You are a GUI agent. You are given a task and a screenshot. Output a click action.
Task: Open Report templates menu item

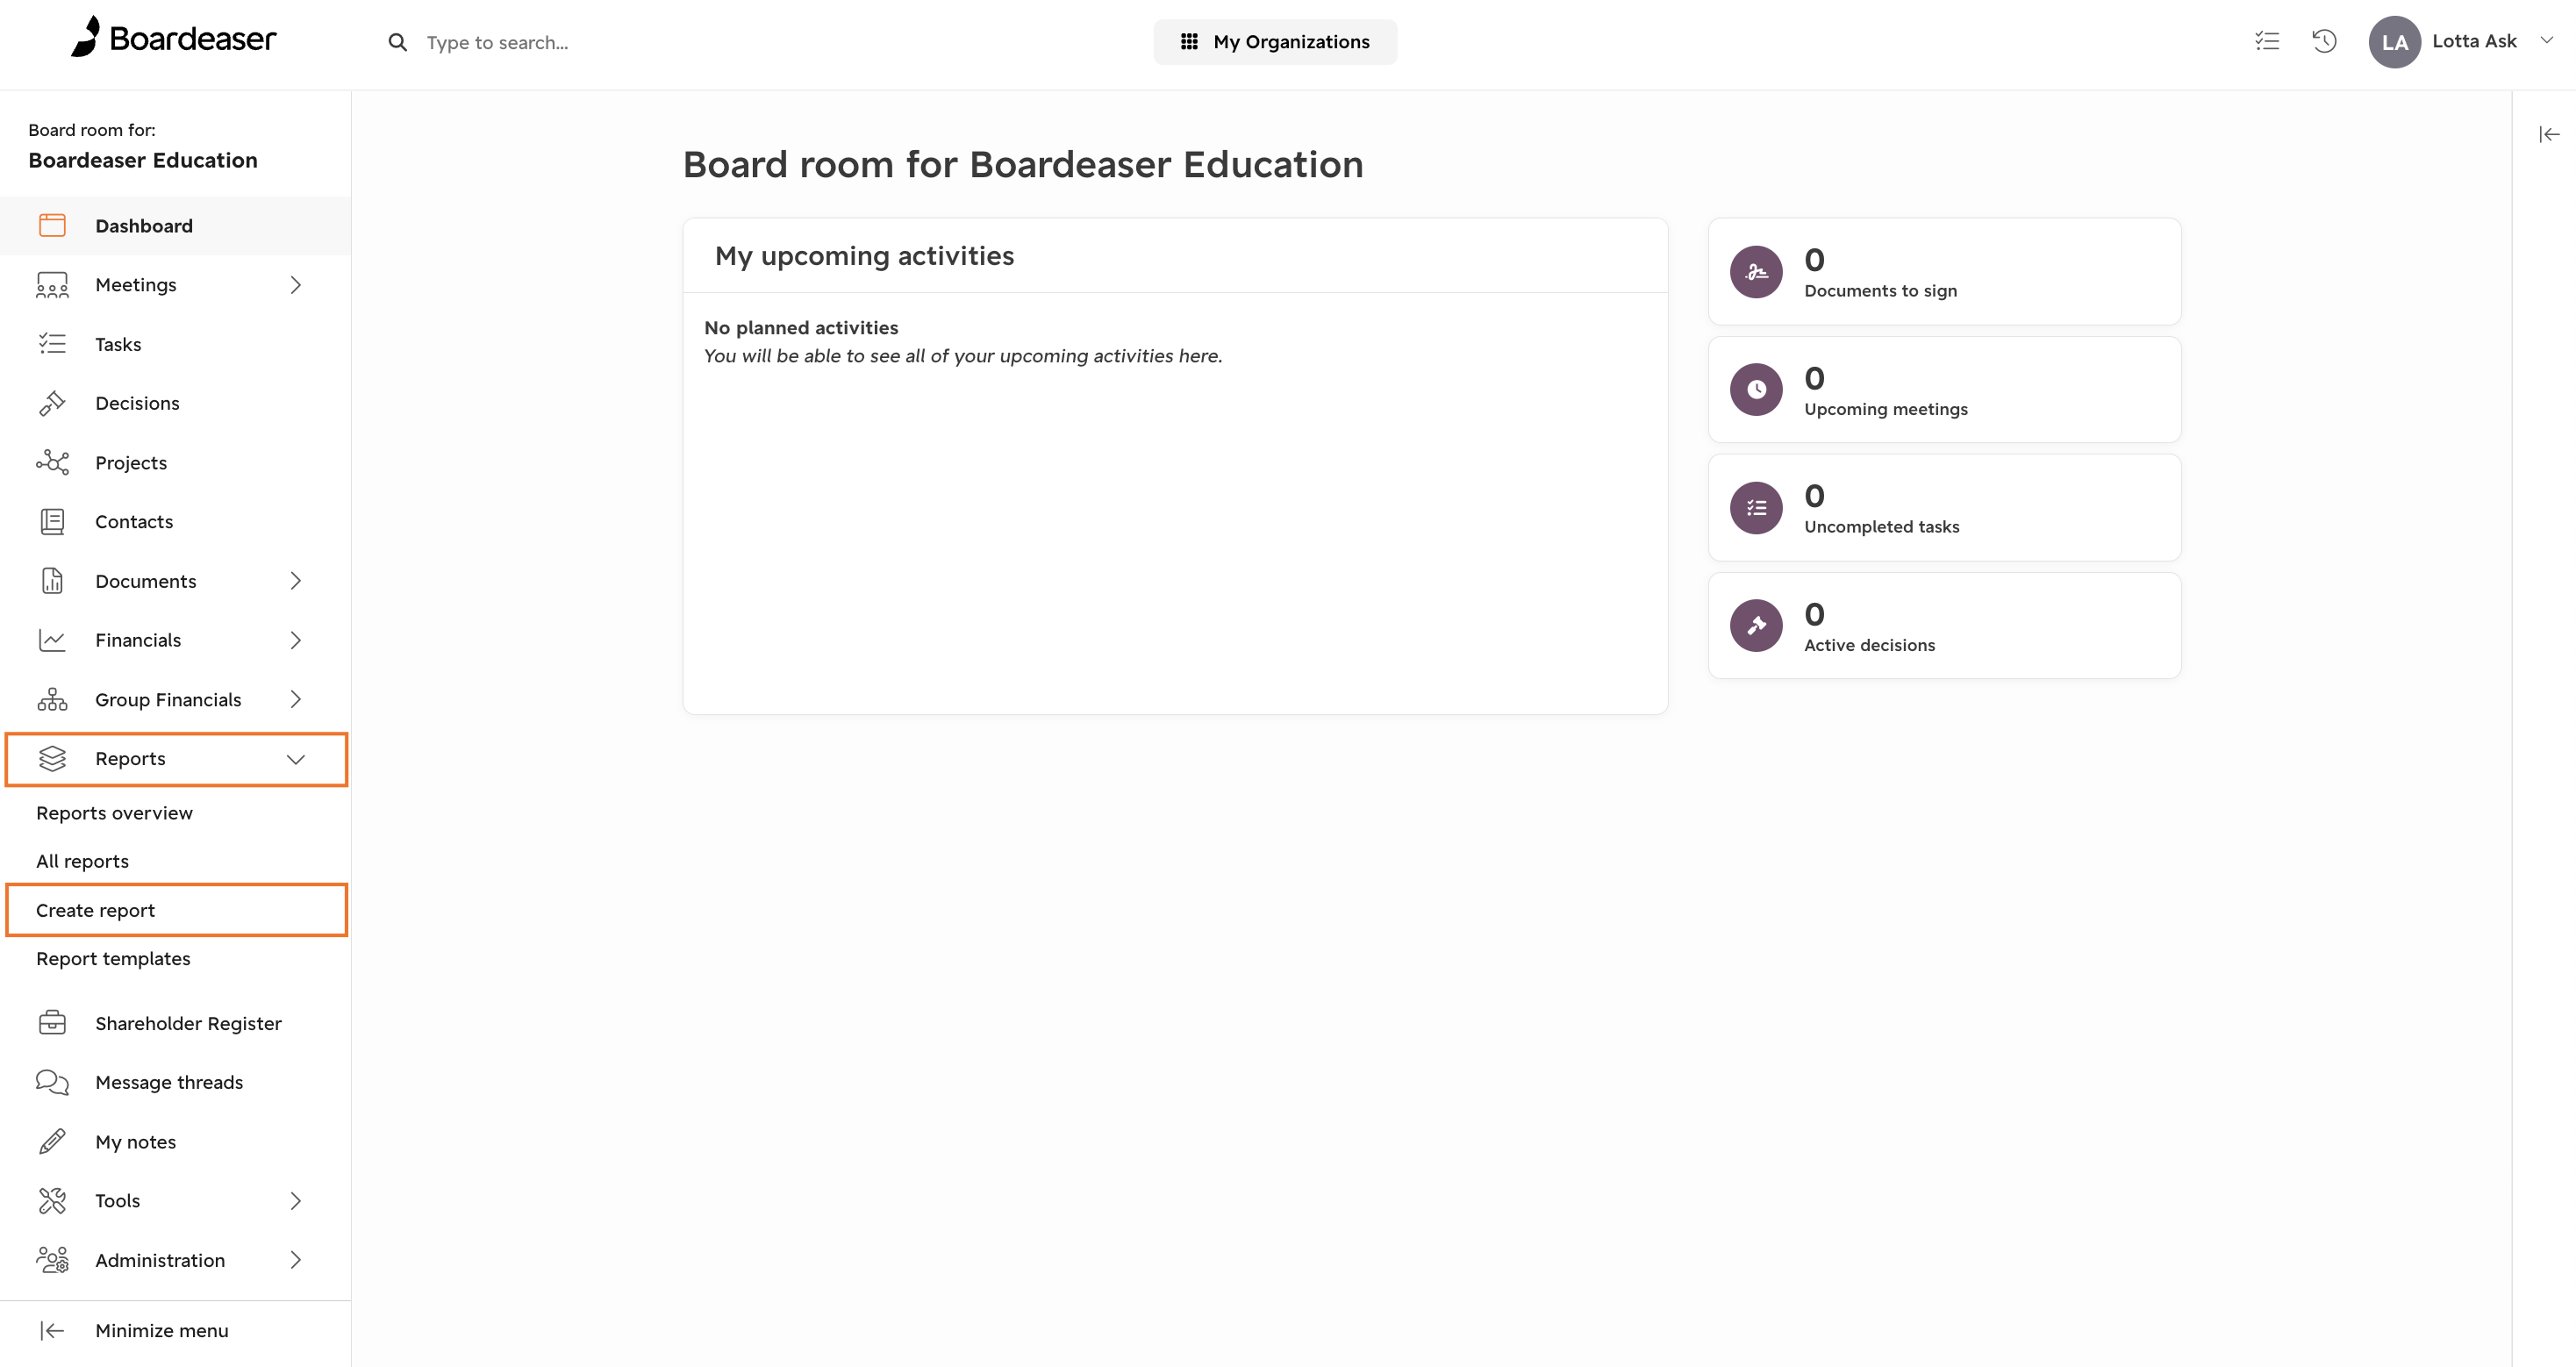[x=113, y=958]
